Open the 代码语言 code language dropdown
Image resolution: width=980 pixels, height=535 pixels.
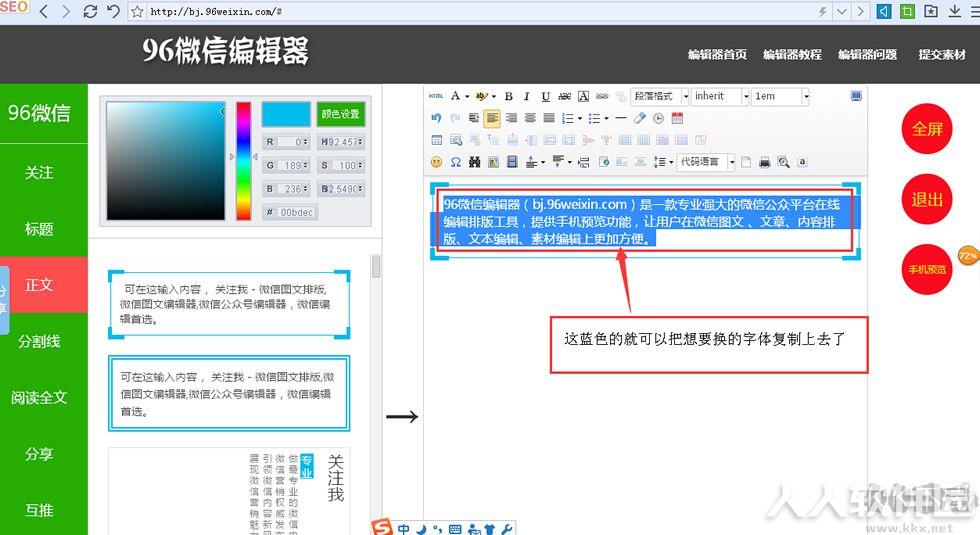click(706, 162)
